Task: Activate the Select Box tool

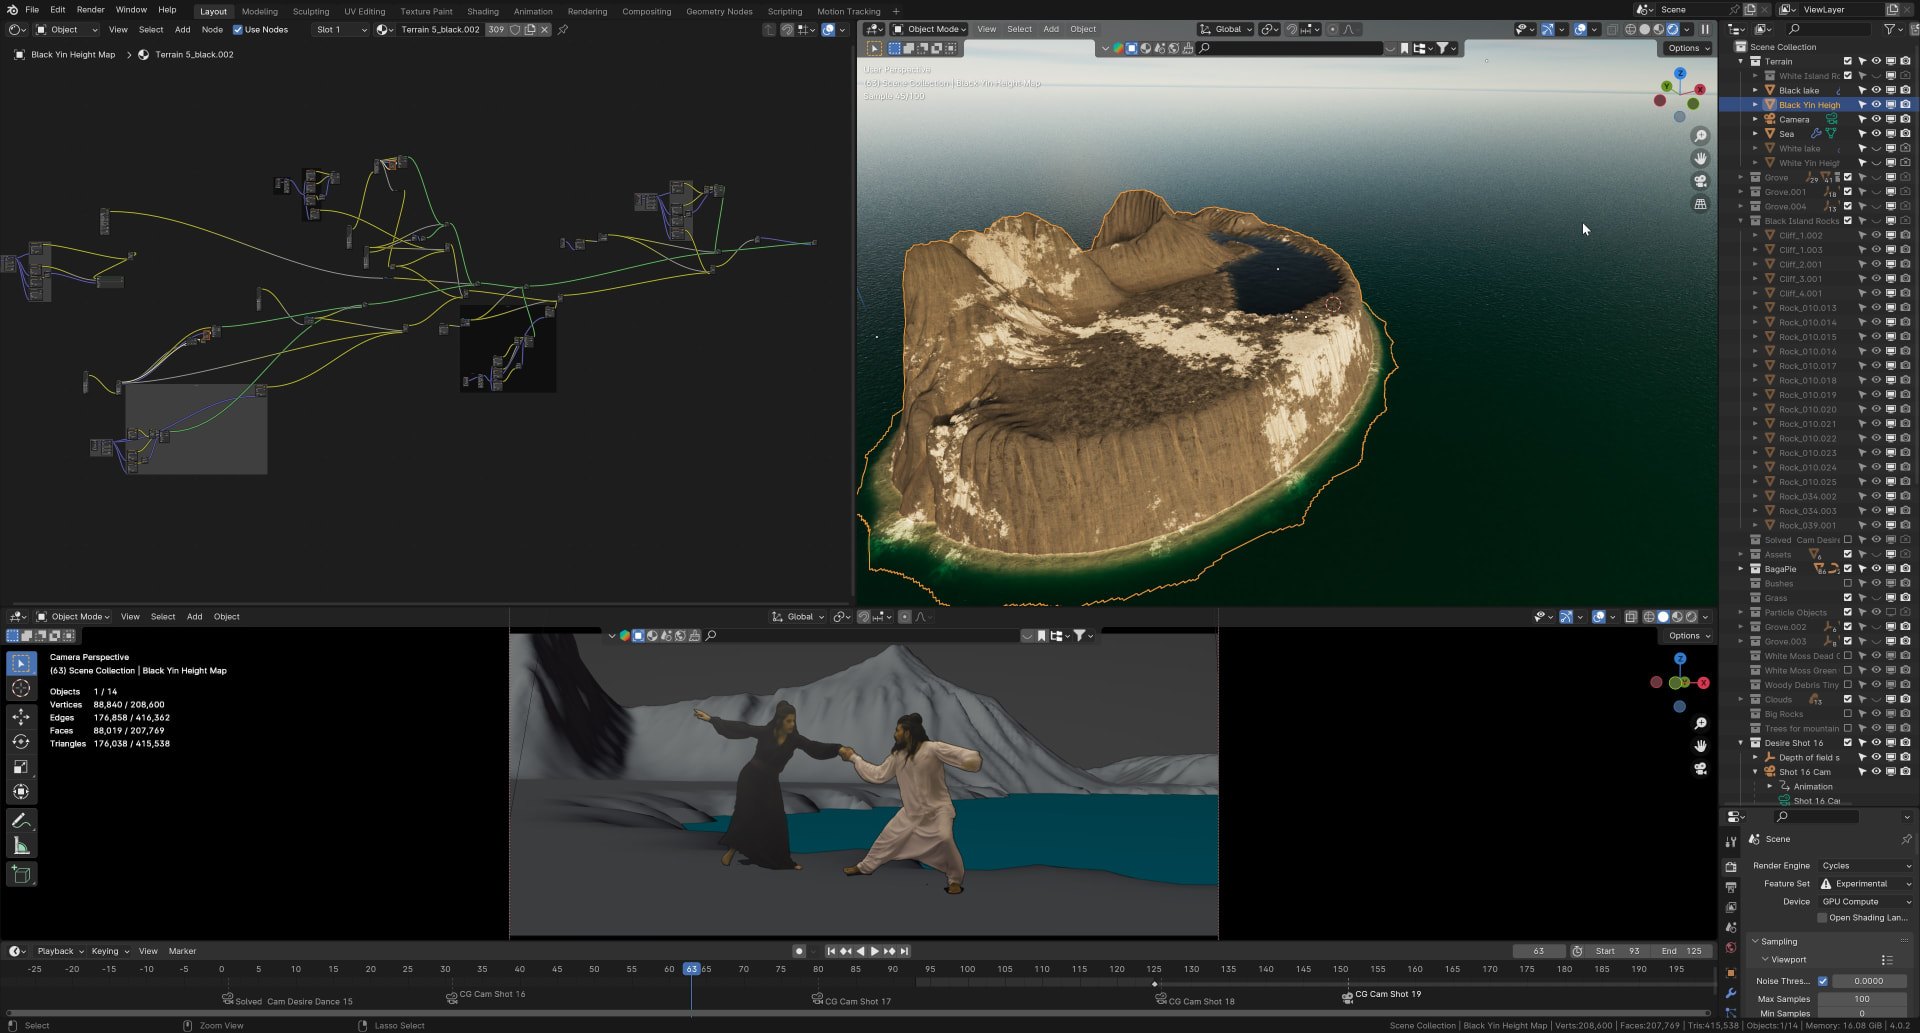Action: (x=21, y=663)
